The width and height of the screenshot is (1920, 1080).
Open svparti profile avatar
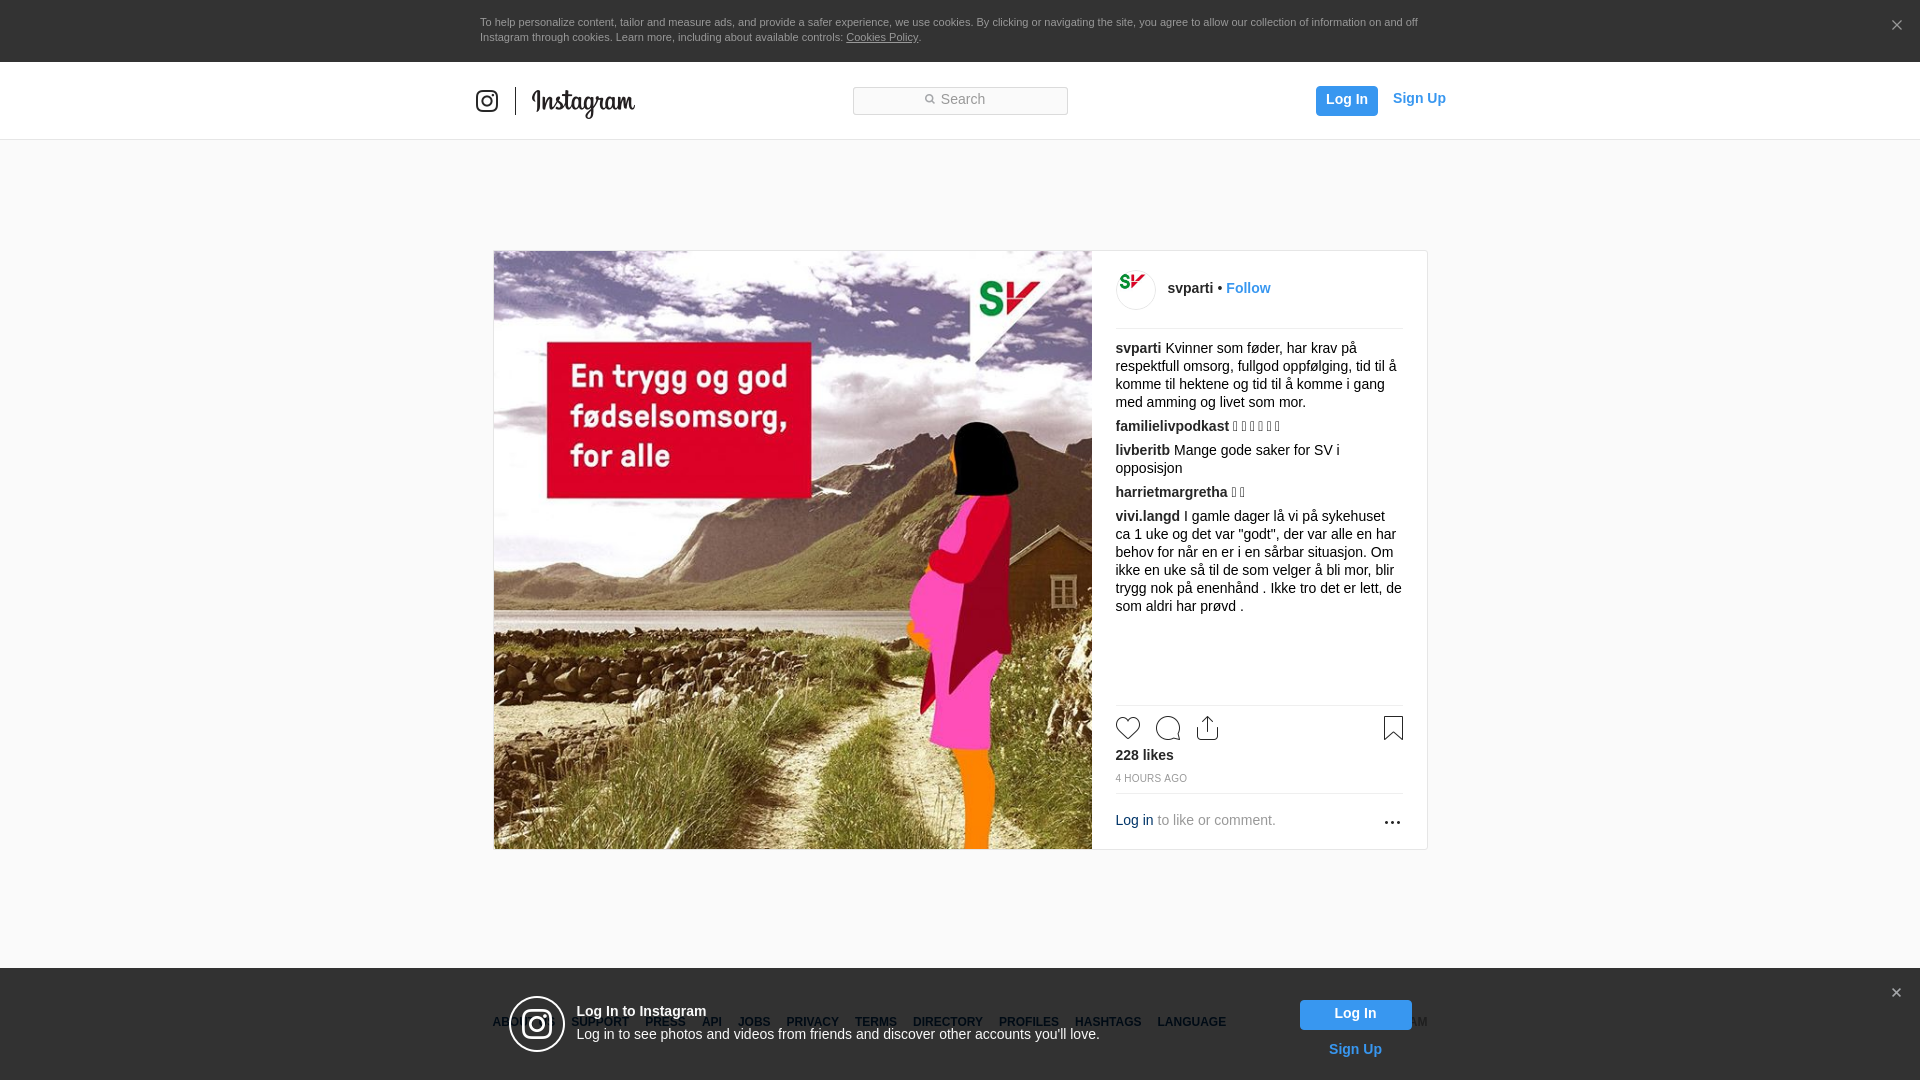(x=1135, y=289)
